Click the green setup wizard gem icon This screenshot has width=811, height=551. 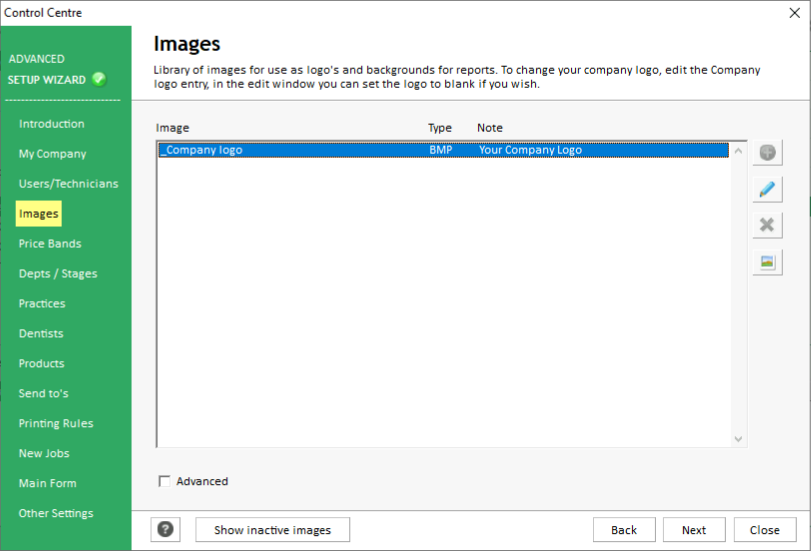(99, 80)
